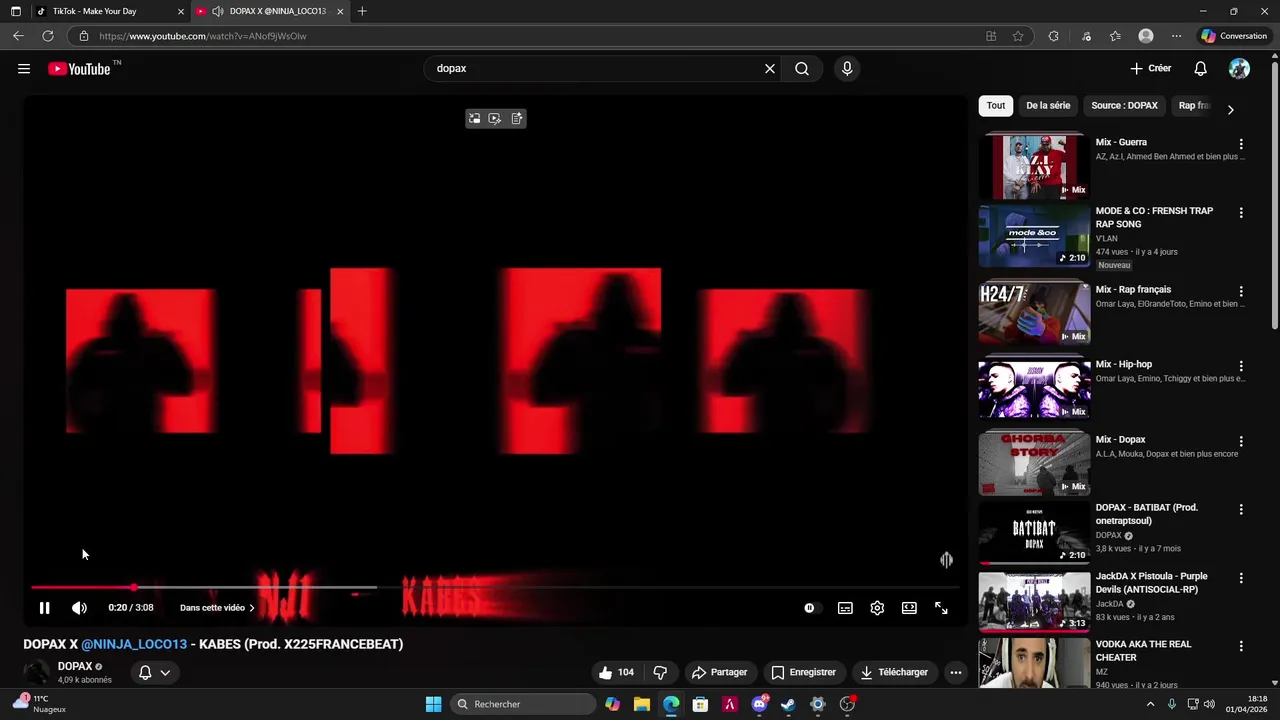The height and width of the screenshot is (720, 1280).
Task: Open YouTube notifications bell
Action: coord(1201,69)
